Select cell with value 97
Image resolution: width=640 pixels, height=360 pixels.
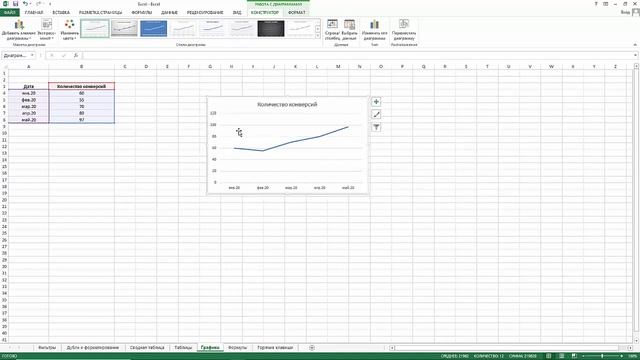click(82, 120)
